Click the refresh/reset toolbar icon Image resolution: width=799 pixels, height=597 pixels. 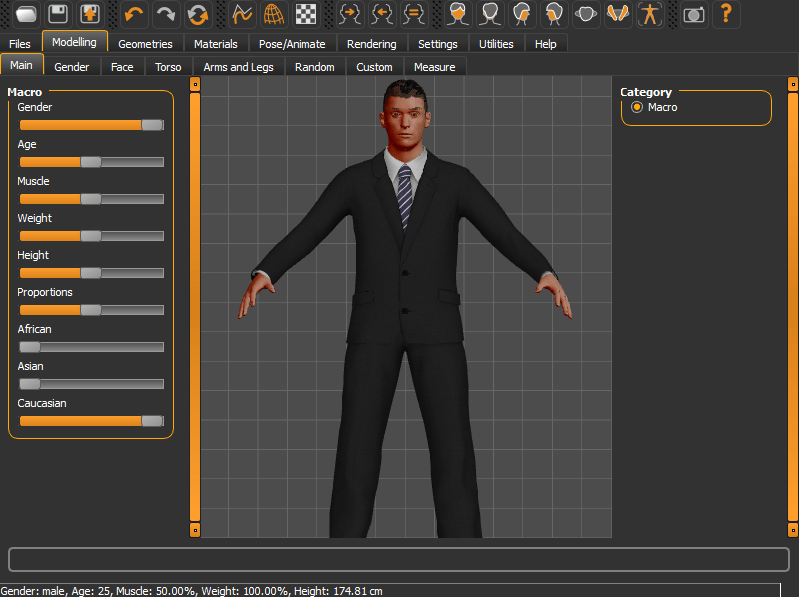tap(197, 14)
